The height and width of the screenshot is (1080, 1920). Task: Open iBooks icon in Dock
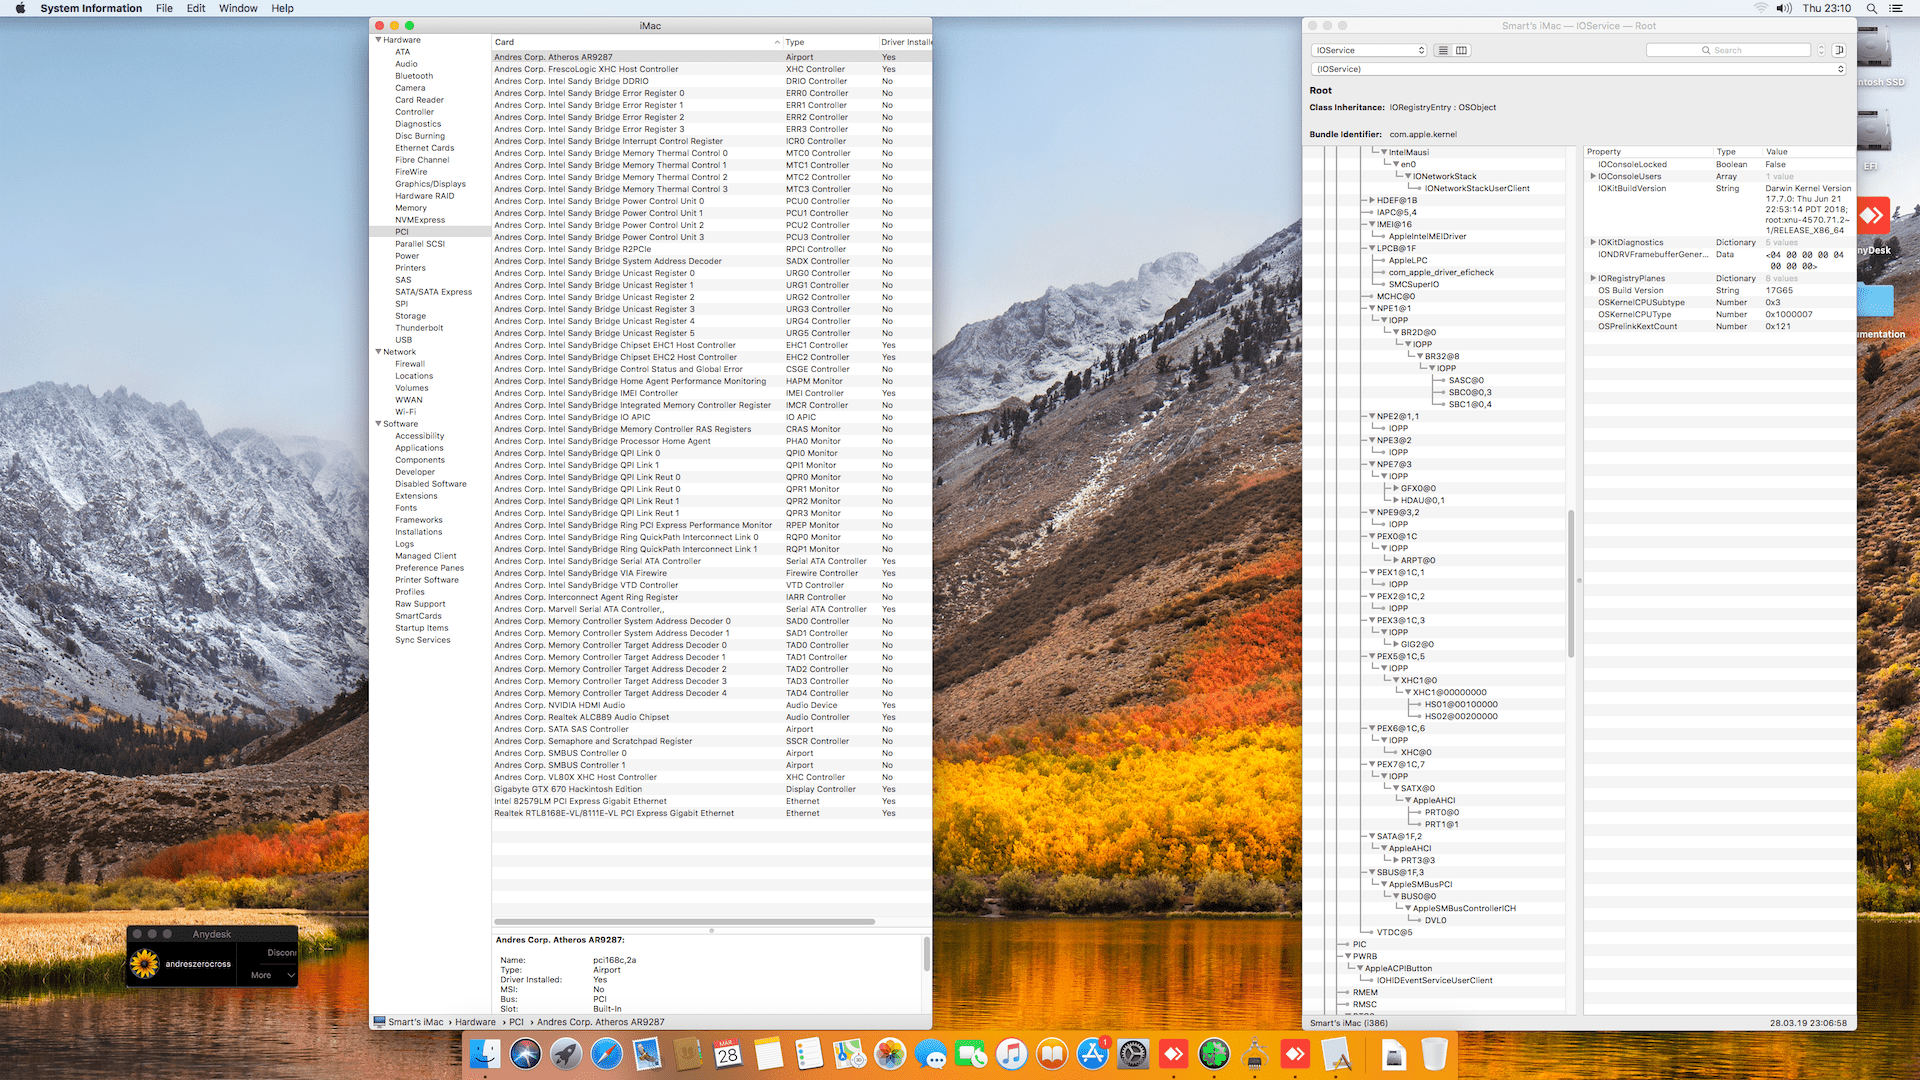click(1052, 1054)
